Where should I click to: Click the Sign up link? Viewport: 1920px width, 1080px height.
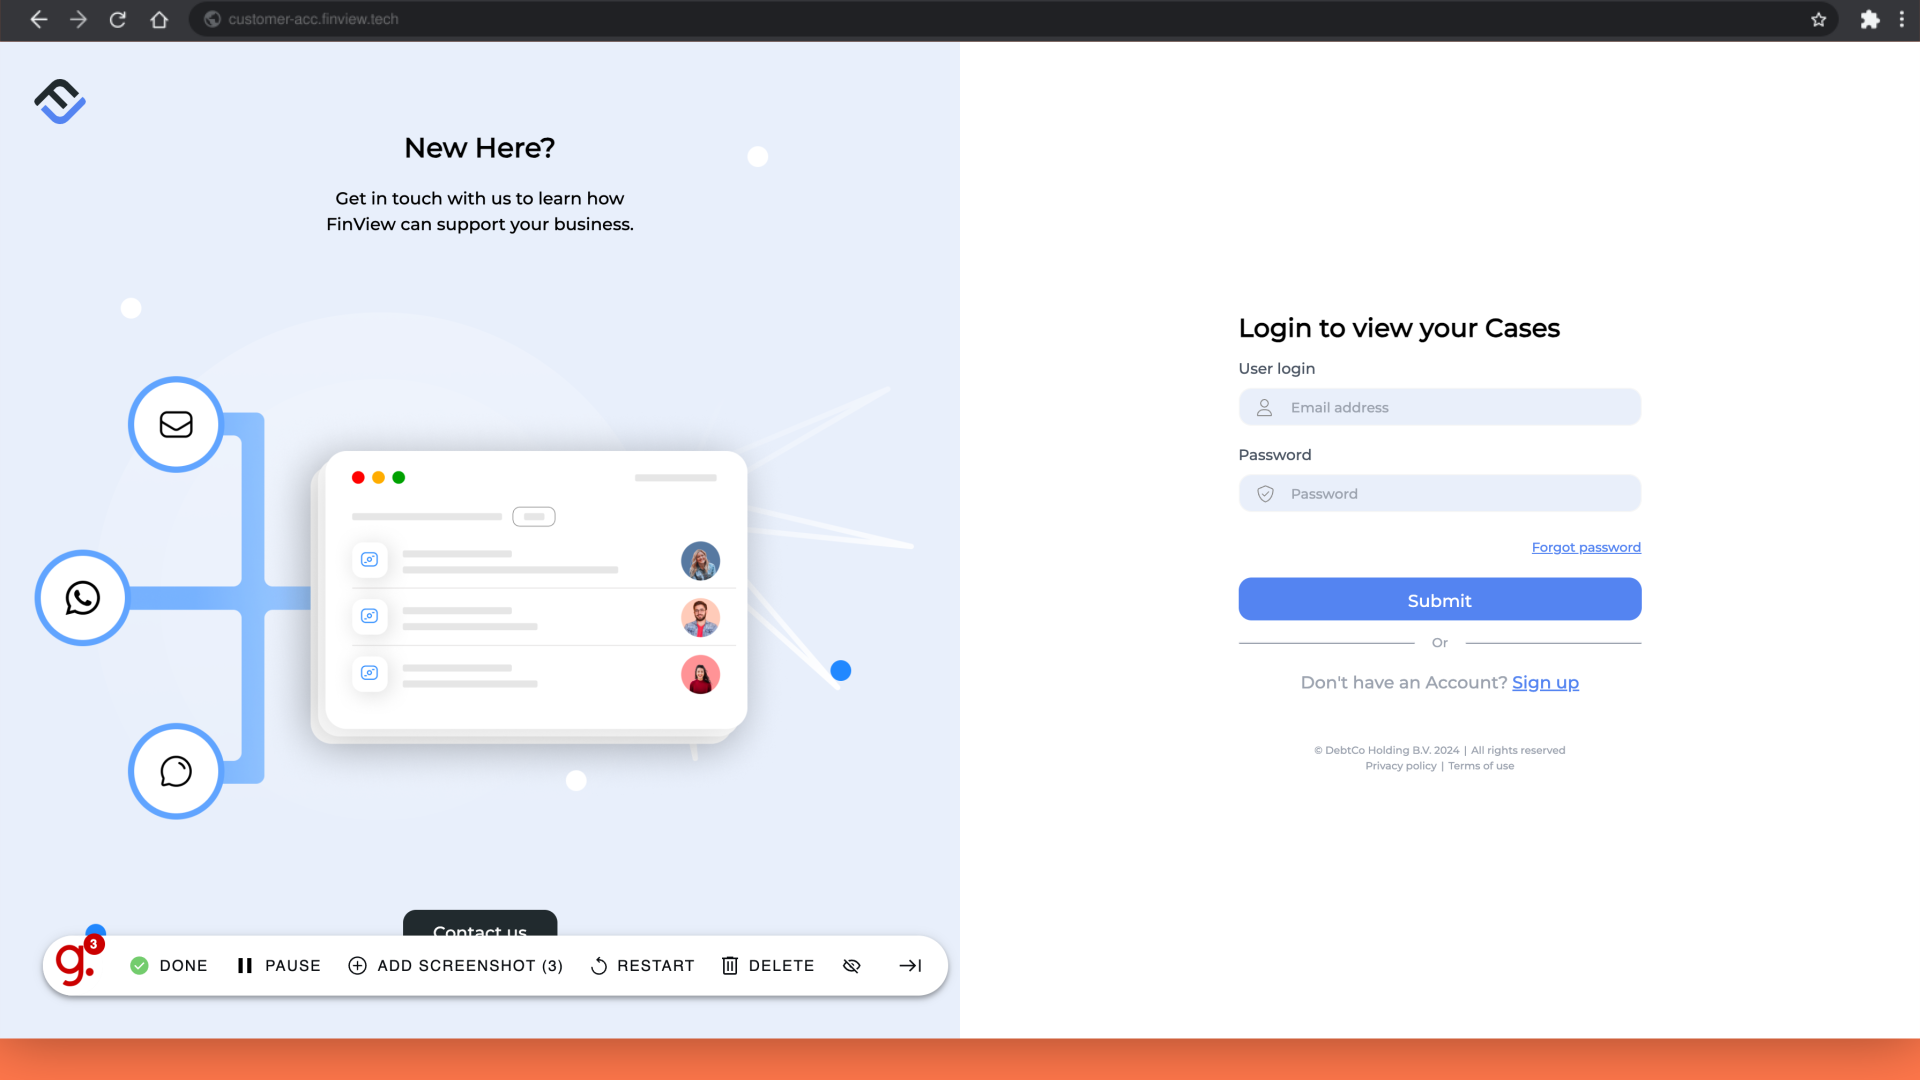click(x=1545, y=682)
